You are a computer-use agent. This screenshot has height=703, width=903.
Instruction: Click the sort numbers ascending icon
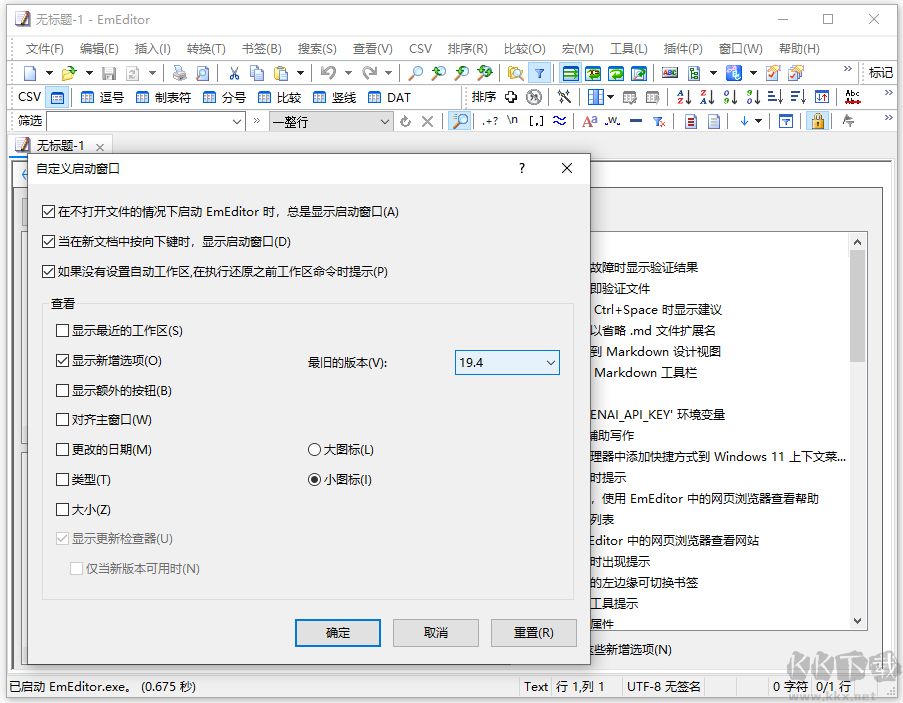pyautogui.click(x=730, y=97)
